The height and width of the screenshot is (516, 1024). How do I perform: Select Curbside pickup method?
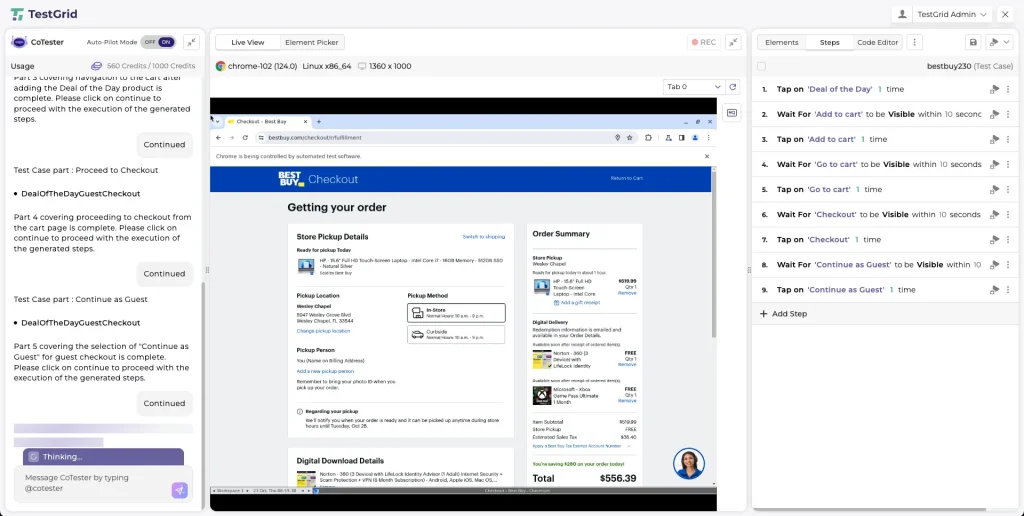coord(456,334)
